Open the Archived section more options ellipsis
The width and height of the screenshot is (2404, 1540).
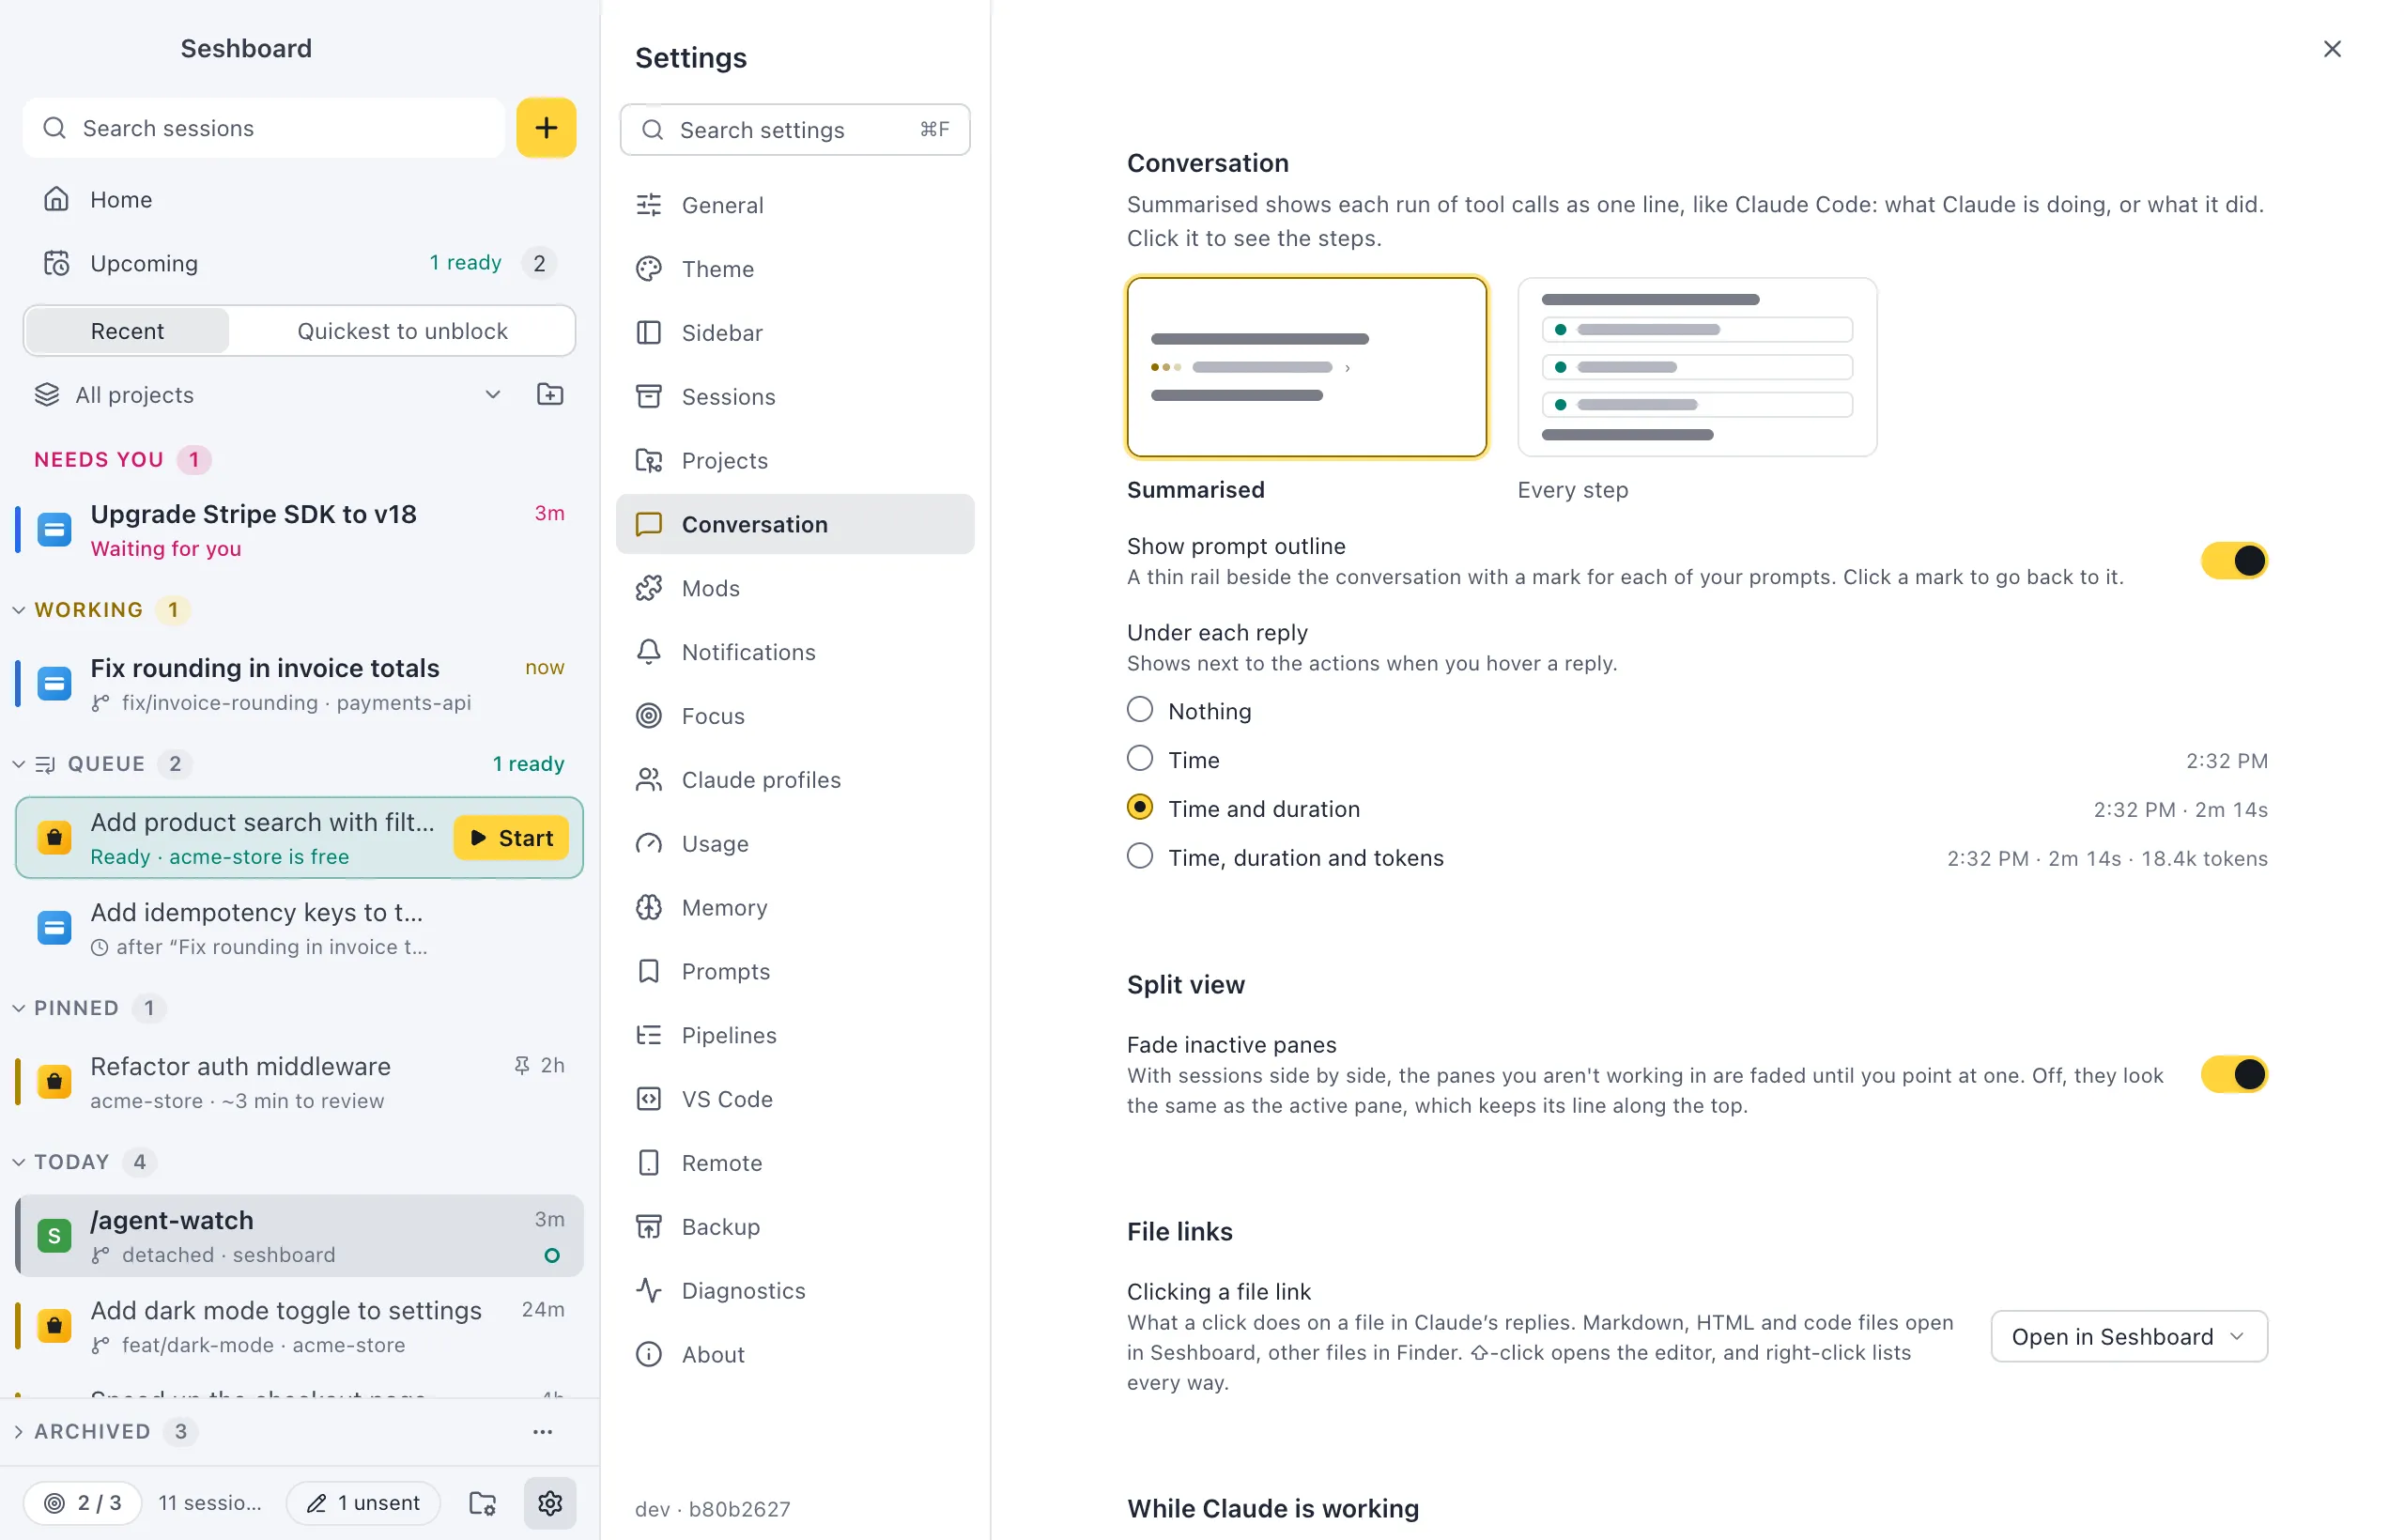(x=543, y=1431)
